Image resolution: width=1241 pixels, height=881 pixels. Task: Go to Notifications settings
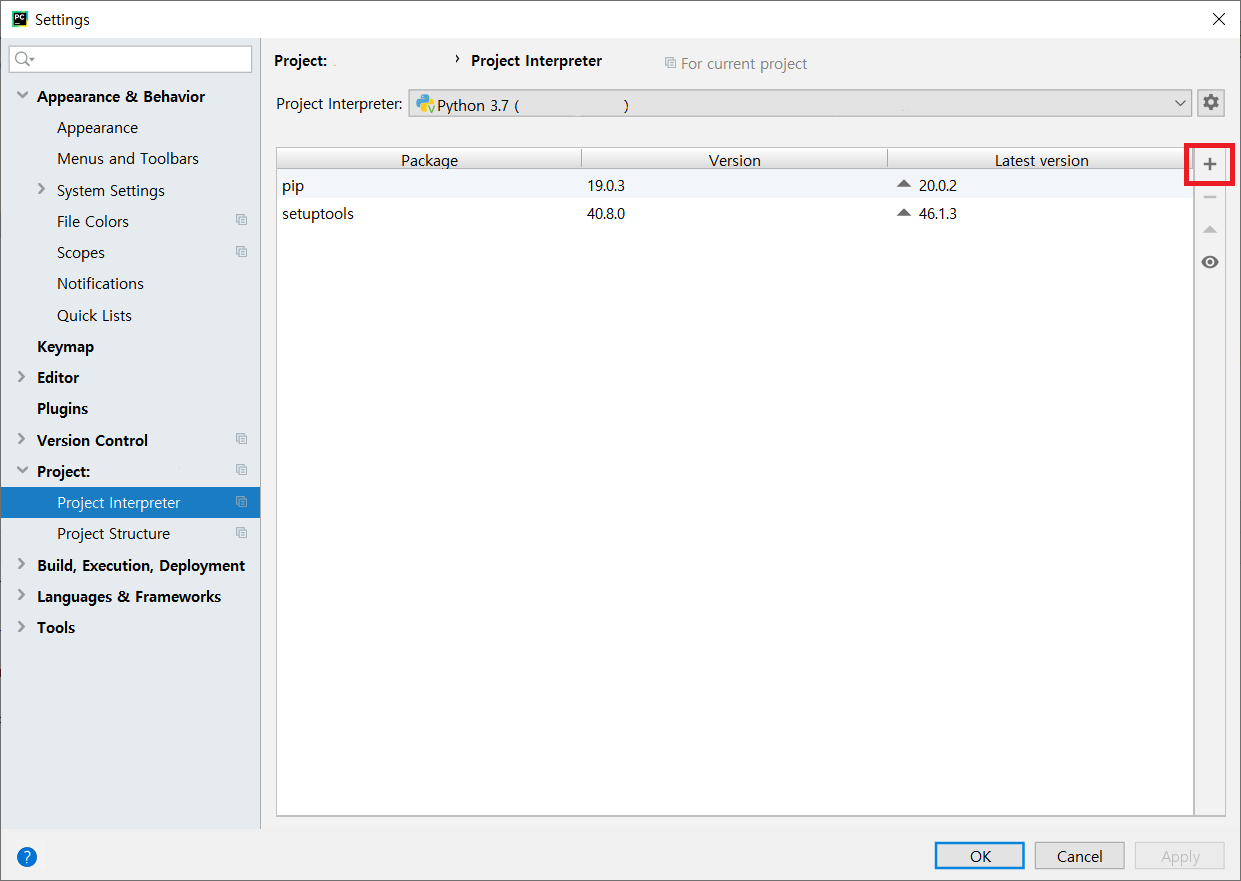coord(100,284)
